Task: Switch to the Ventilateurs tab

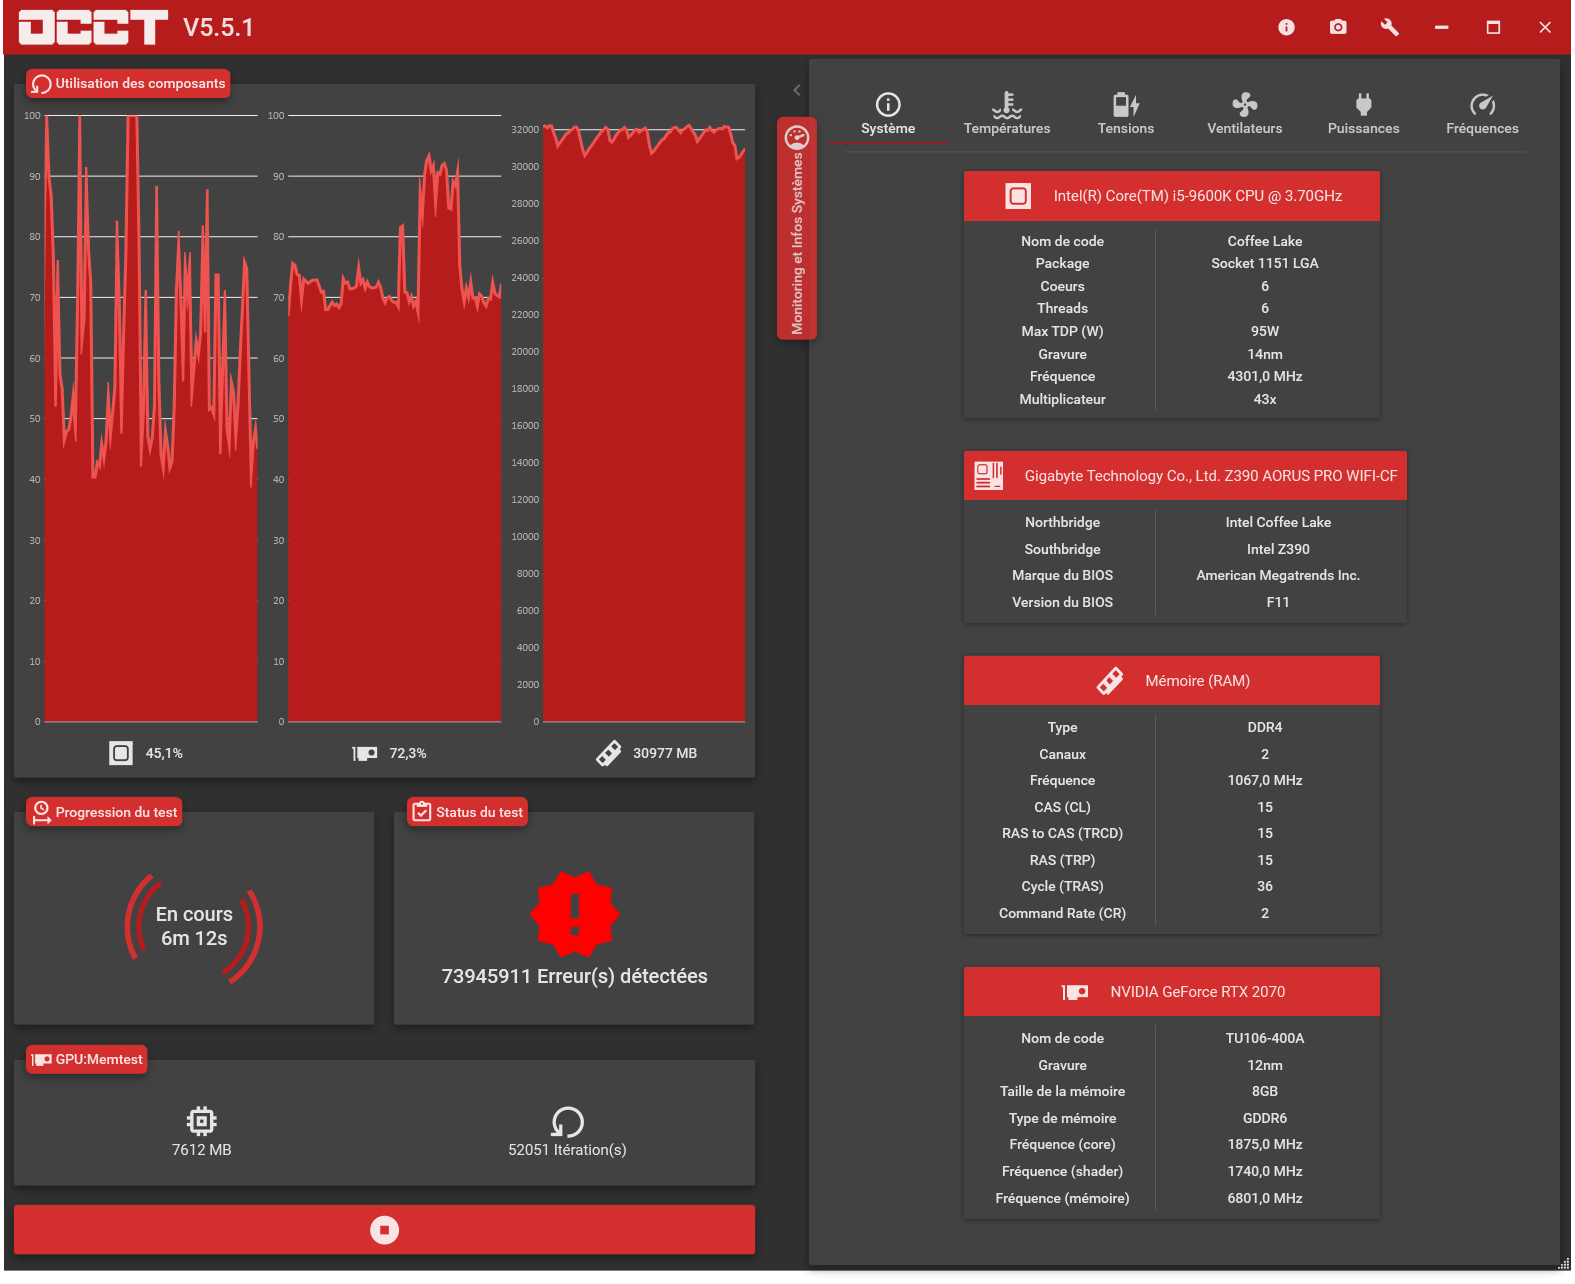Action: tap(1245, 114)
